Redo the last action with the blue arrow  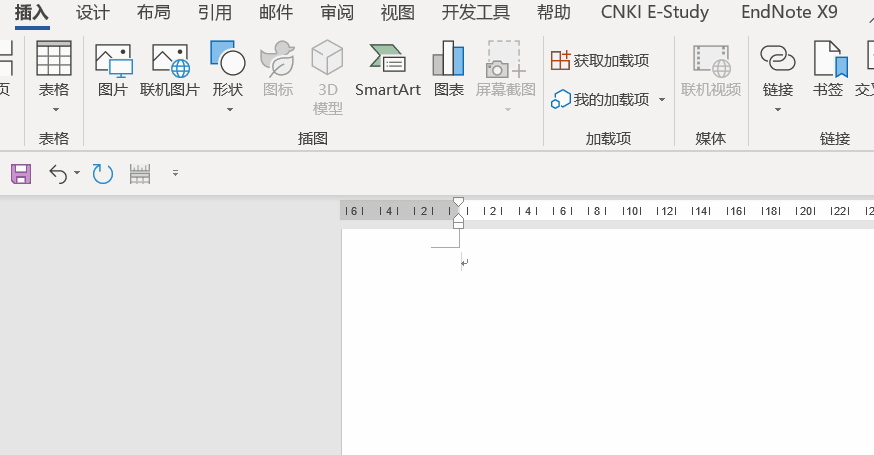click(x=103, y=174)
